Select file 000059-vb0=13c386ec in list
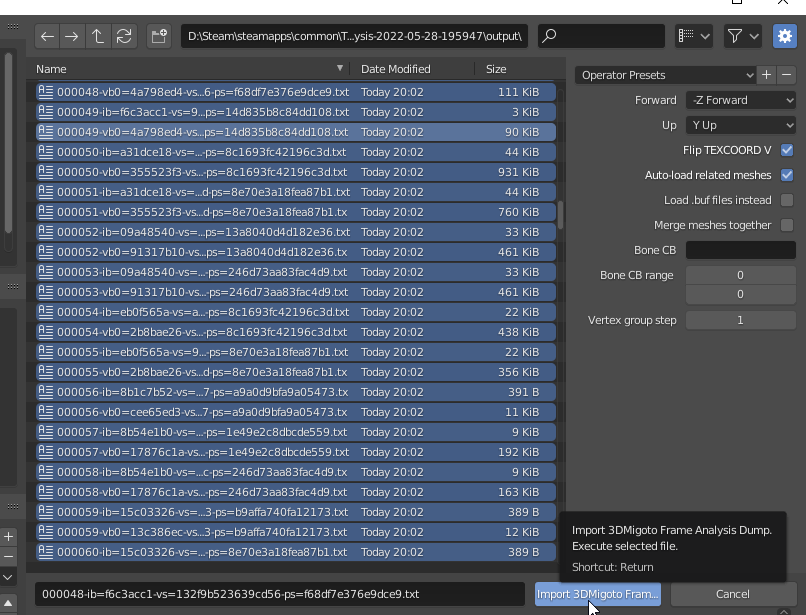Screen dimensions: 806x615 296,532
